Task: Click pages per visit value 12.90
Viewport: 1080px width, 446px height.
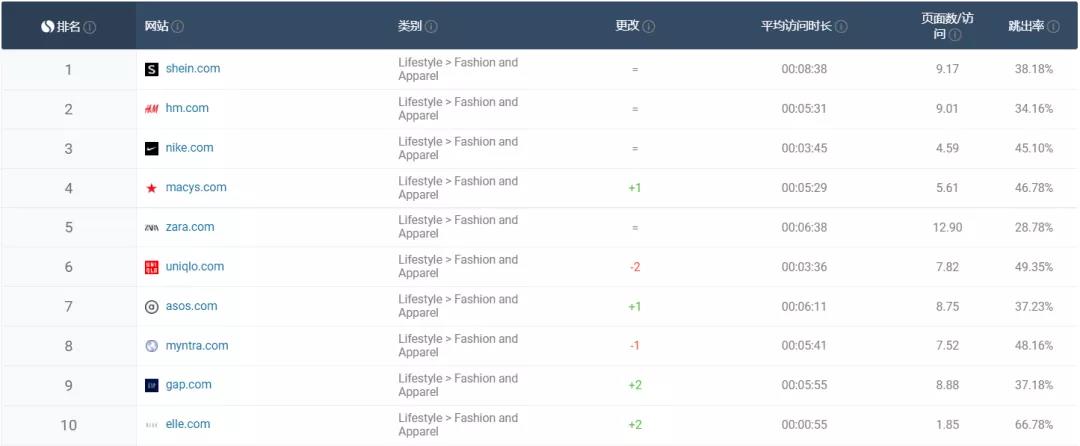Action: 948,228
